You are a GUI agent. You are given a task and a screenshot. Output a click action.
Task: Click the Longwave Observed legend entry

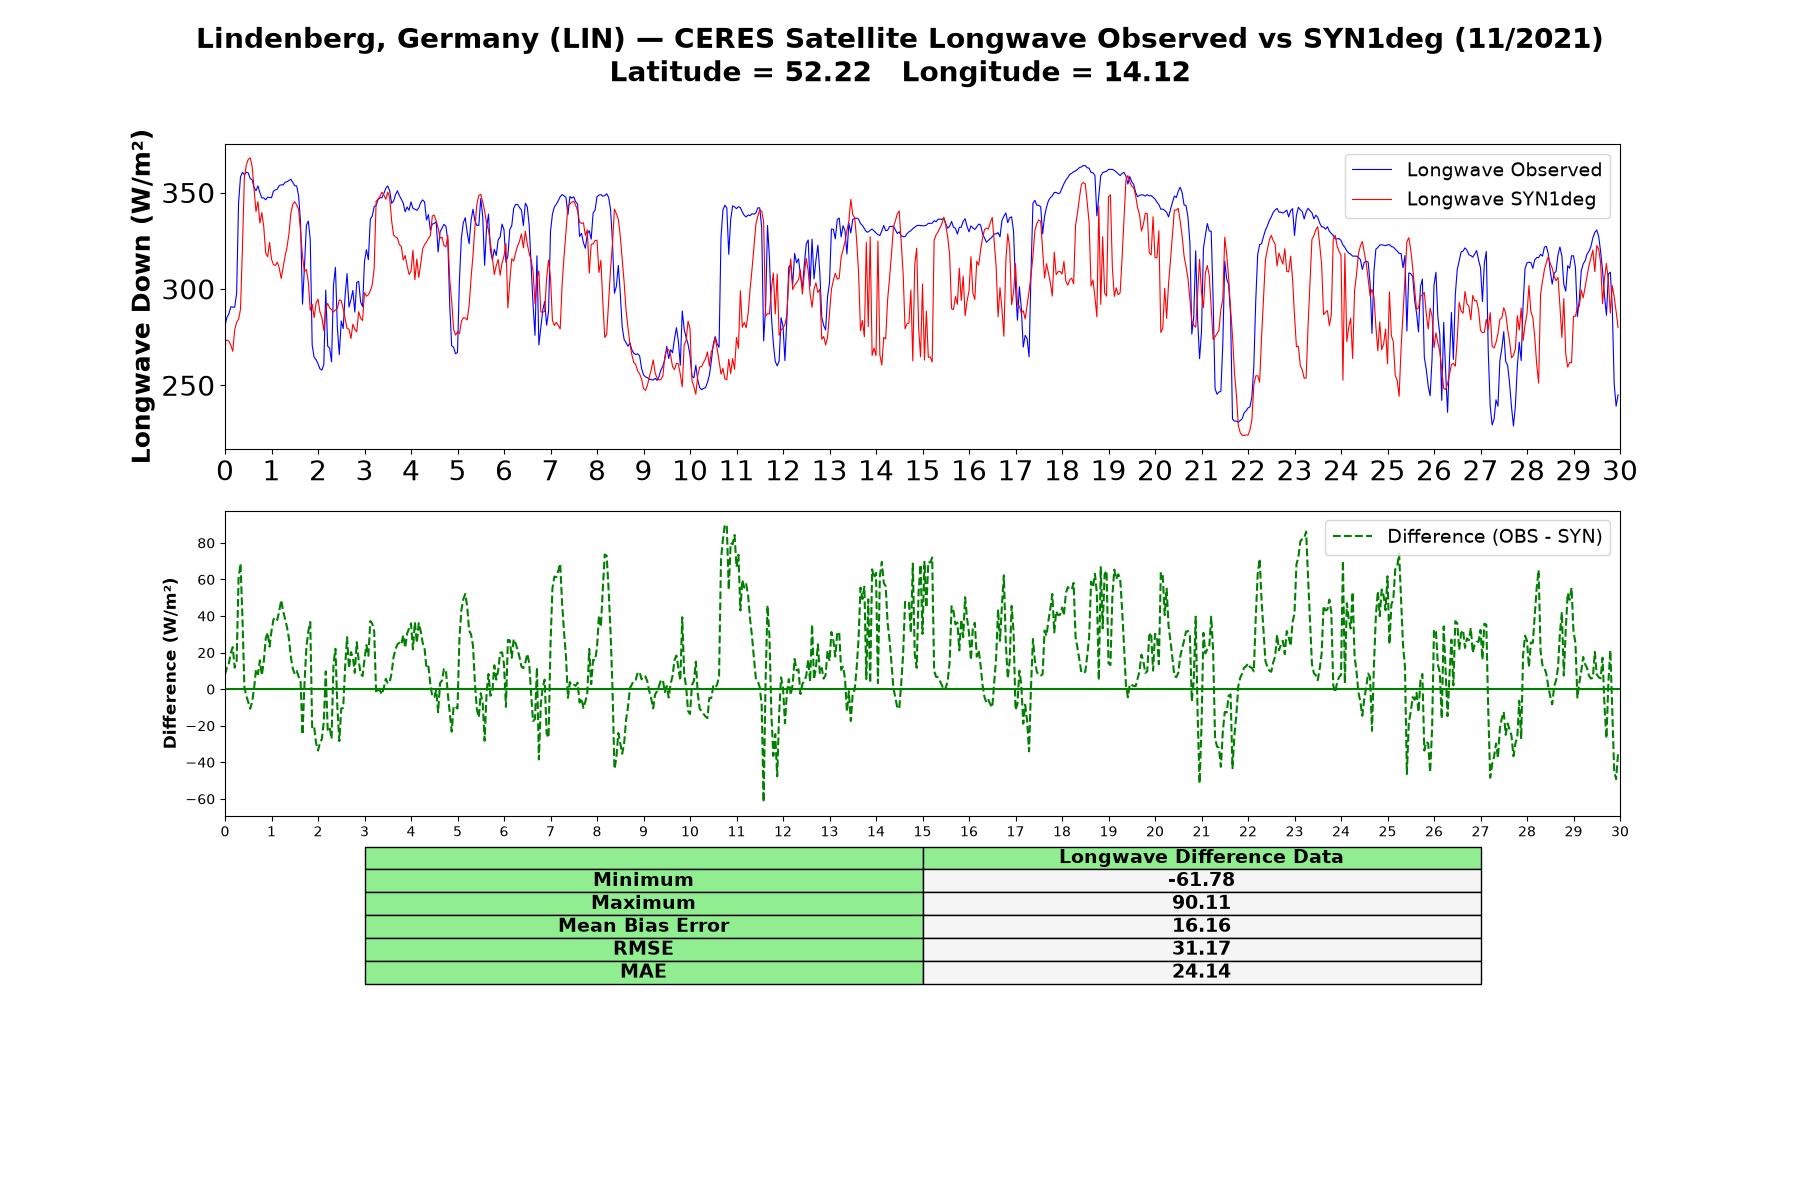click(1476, 170)
